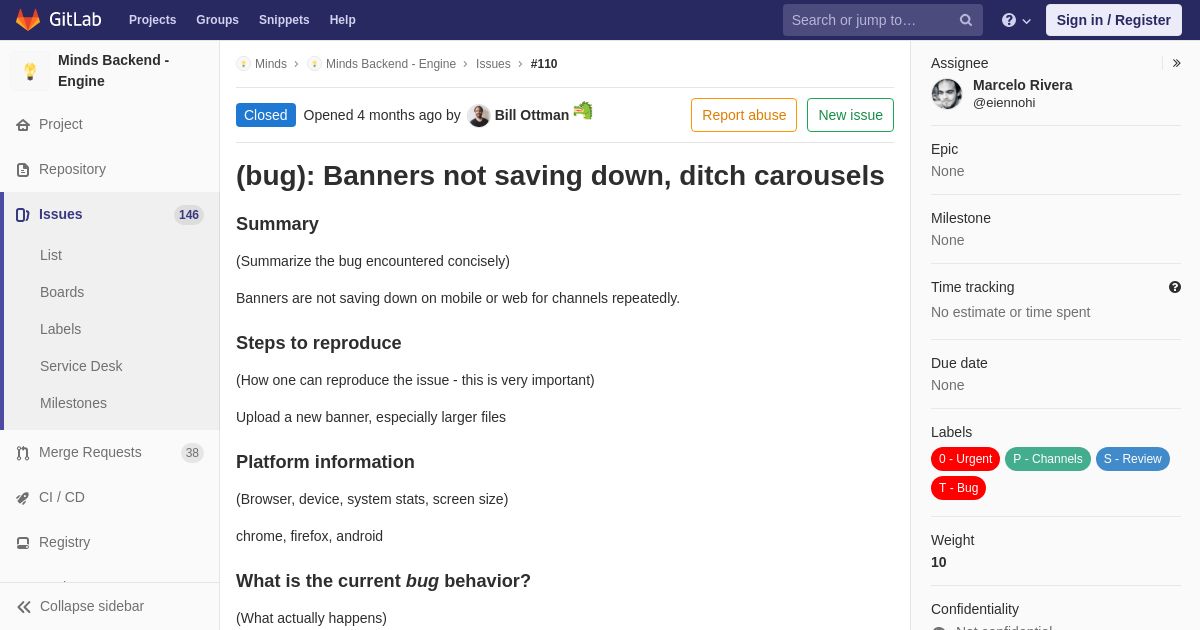Click the Merge Requests icon

pos(23,453)
